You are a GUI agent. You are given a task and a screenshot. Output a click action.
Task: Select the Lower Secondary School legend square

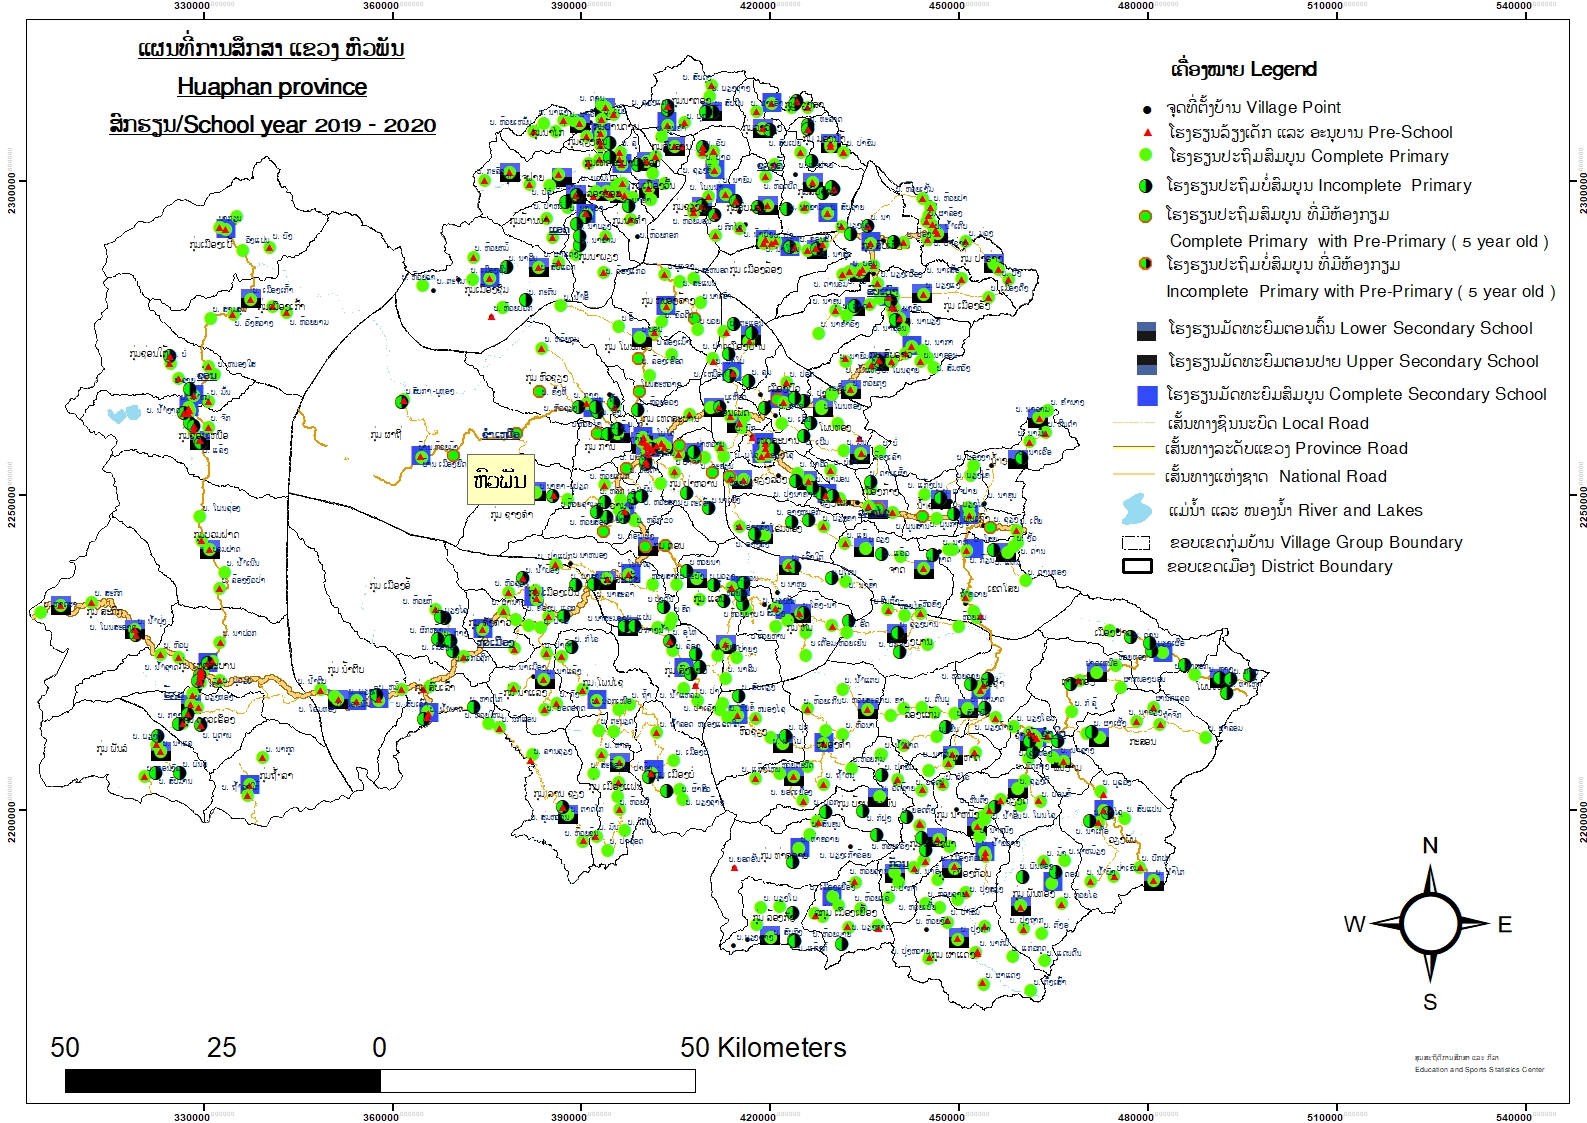tap(1147, 331)
